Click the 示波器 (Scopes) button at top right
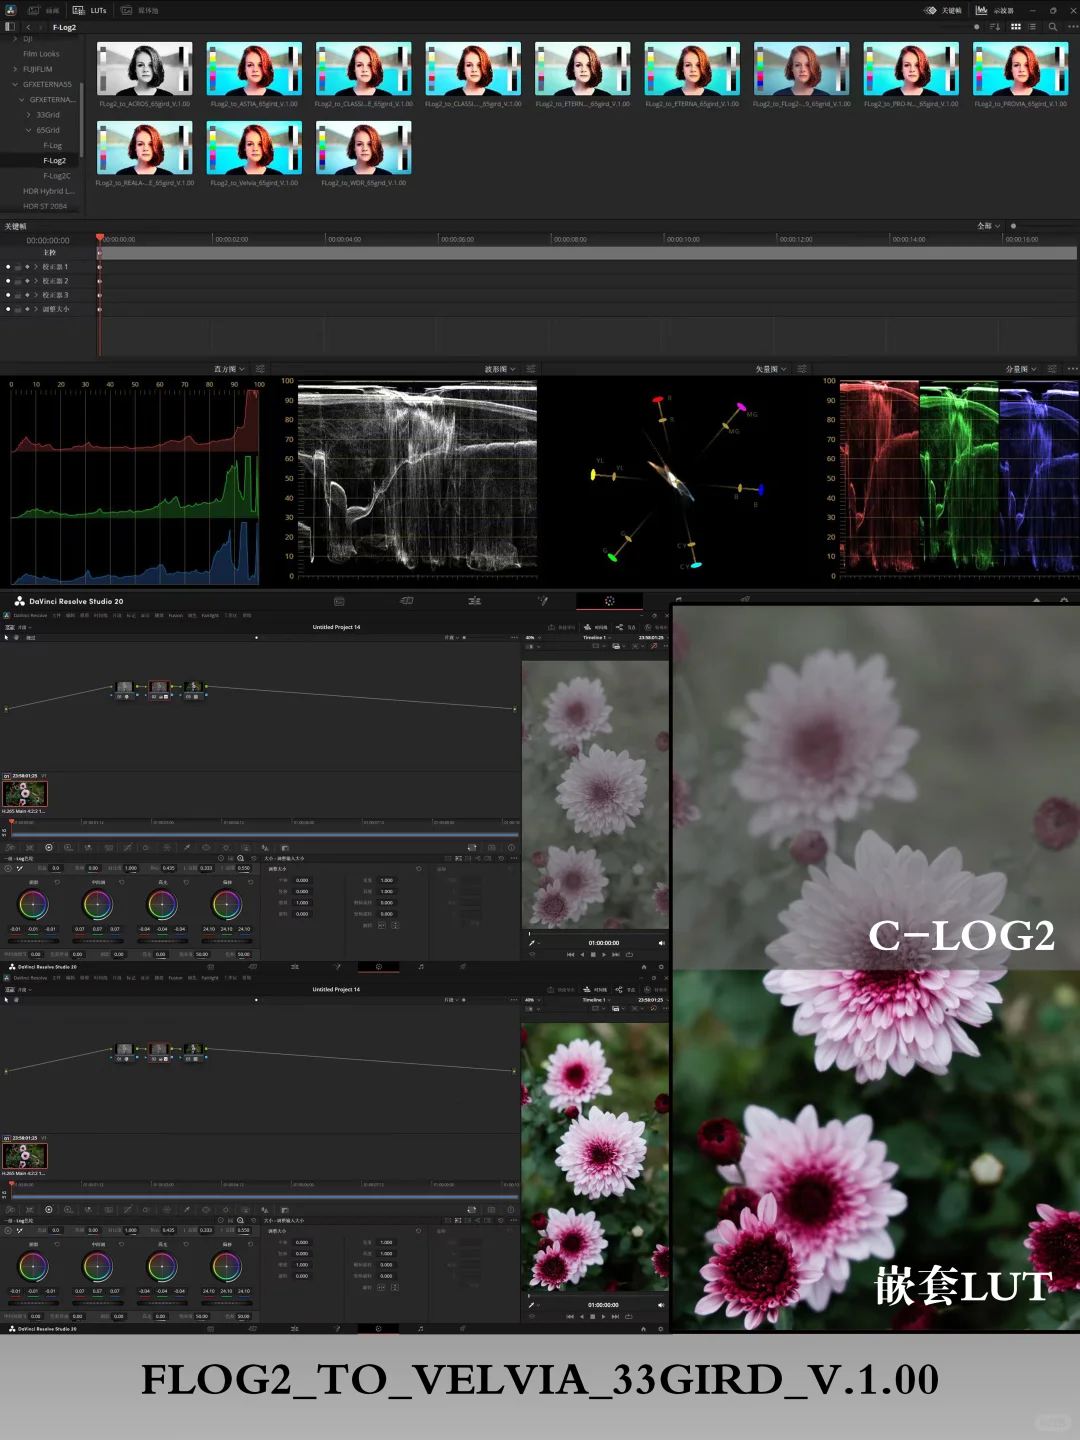 [995, 10]
